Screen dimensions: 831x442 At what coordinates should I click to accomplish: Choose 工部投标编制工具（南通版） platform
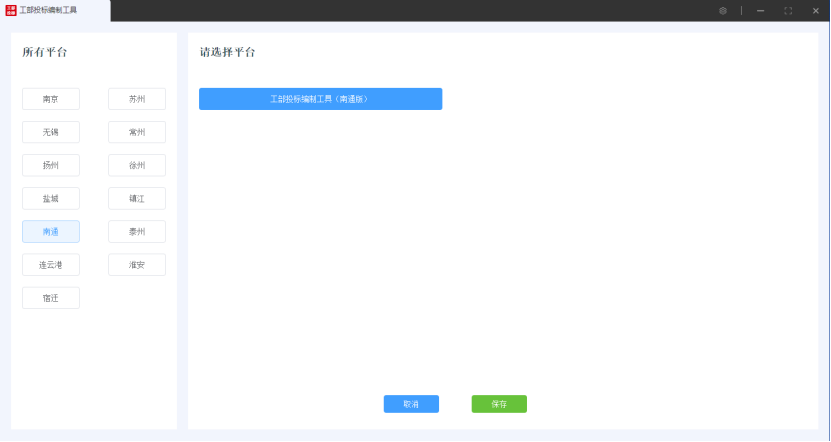320,99
